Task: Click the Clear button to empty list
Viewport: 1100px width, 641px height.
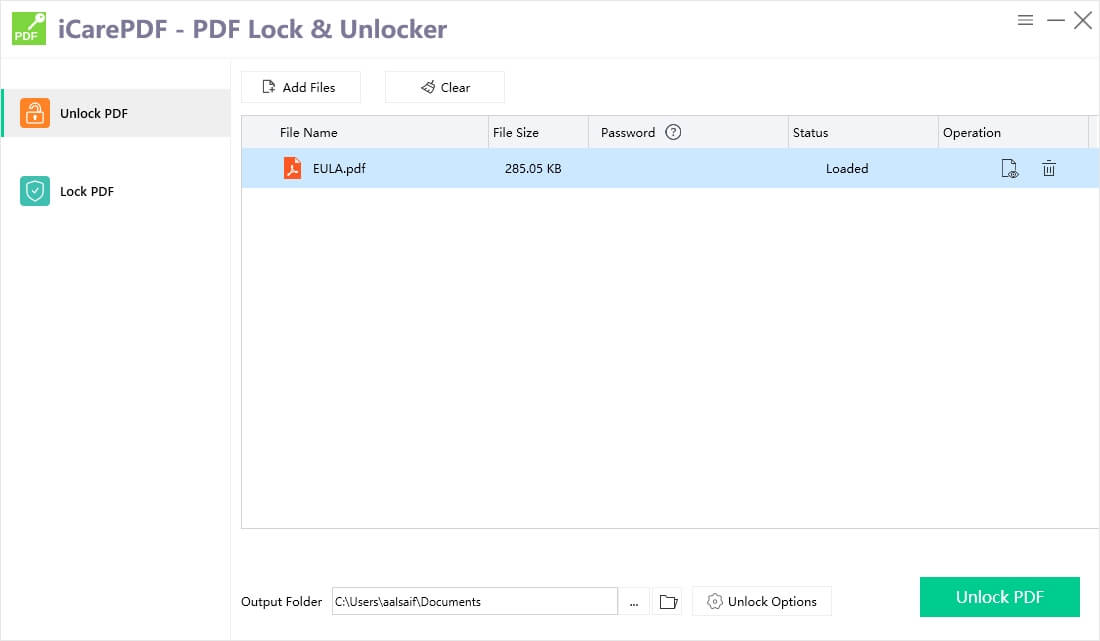Action: pos(444,87)
